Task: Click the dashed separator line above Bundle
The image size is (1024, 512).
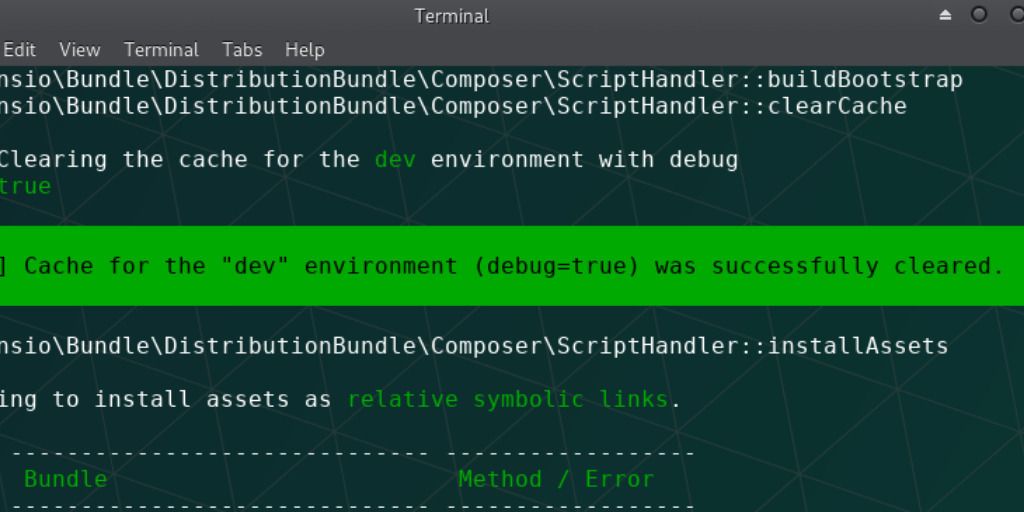Action: [x=353, y=453]
